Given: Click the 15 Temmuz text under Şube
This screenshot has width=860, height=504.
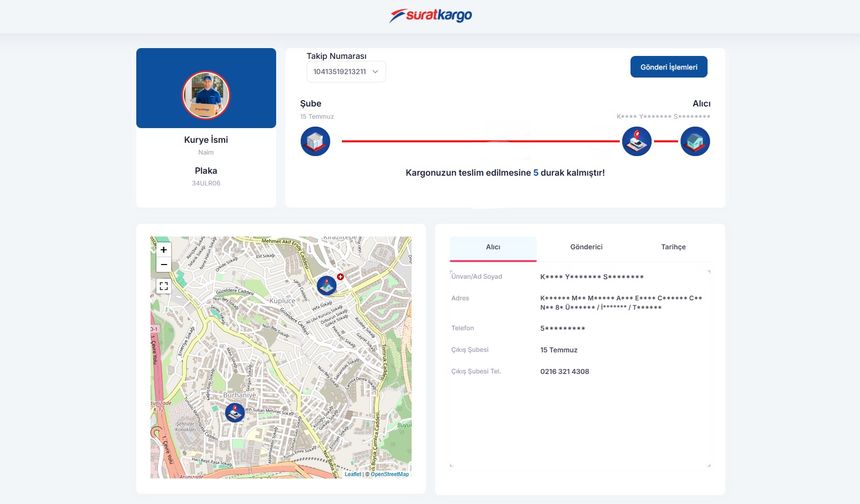Looking at the screenshot, I should pyautogui.click(x=317, y=116).
